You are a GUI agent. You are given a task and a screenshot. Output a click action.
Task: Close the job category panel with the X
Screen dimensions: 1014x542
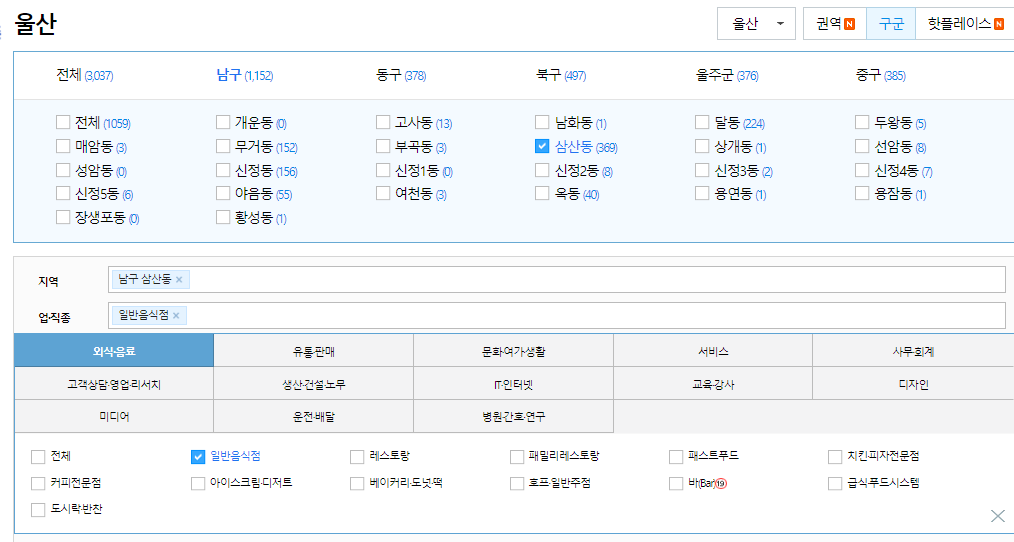click(x=998, y=515)
